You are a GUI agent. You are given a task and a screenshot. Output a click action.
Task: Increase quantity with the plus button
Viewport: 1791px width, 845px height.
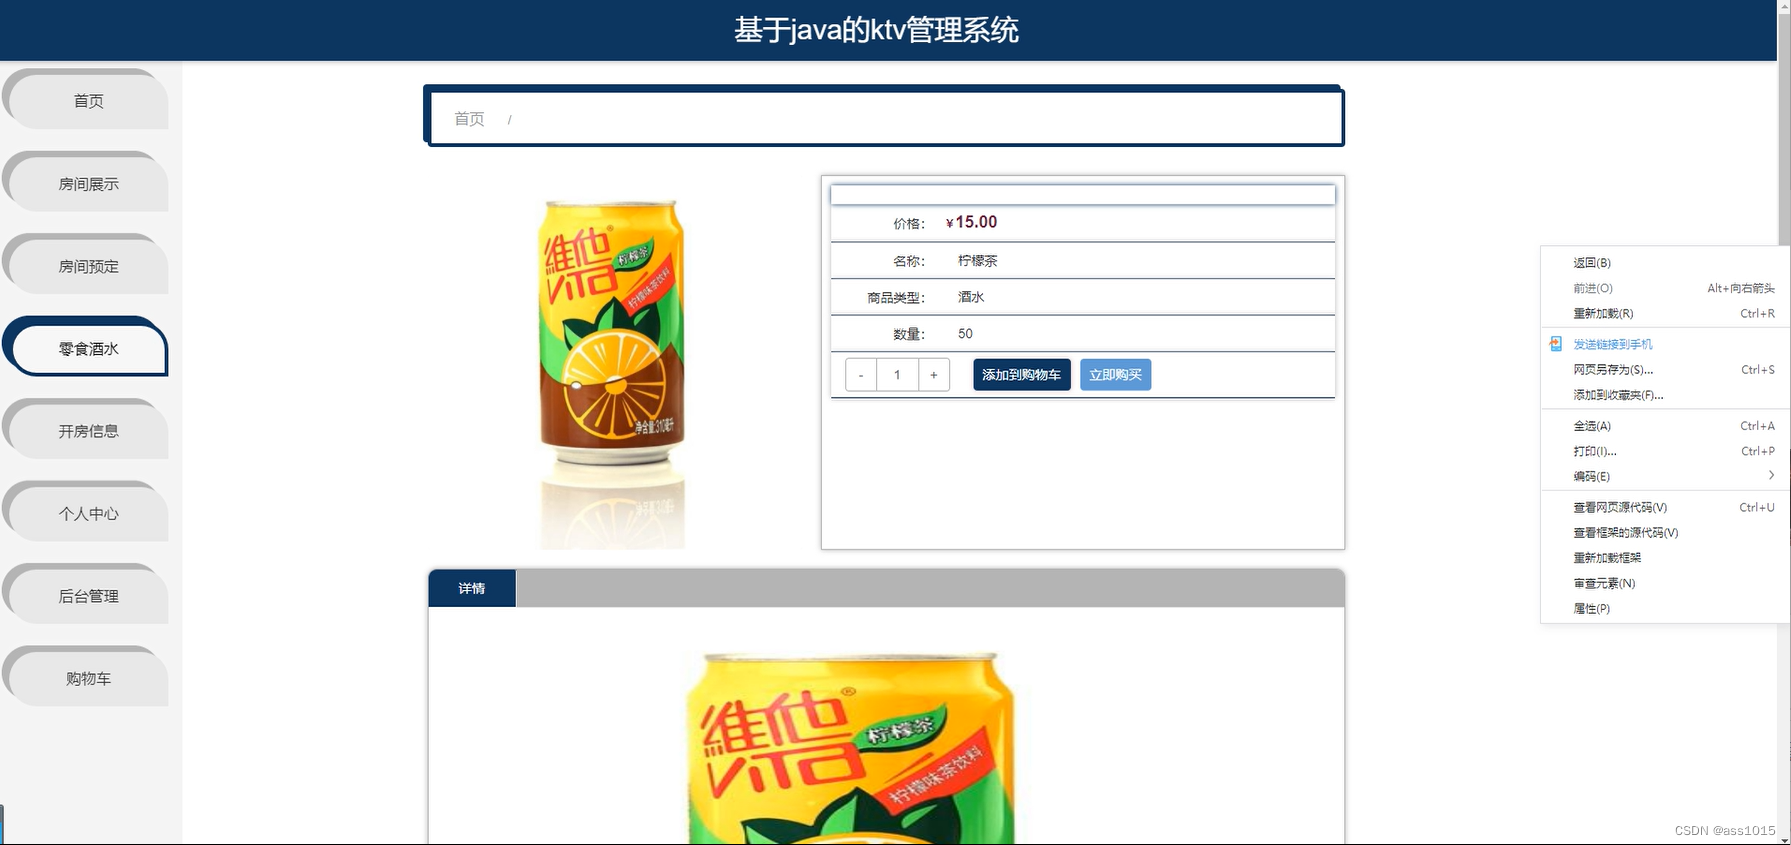[934, 375]
